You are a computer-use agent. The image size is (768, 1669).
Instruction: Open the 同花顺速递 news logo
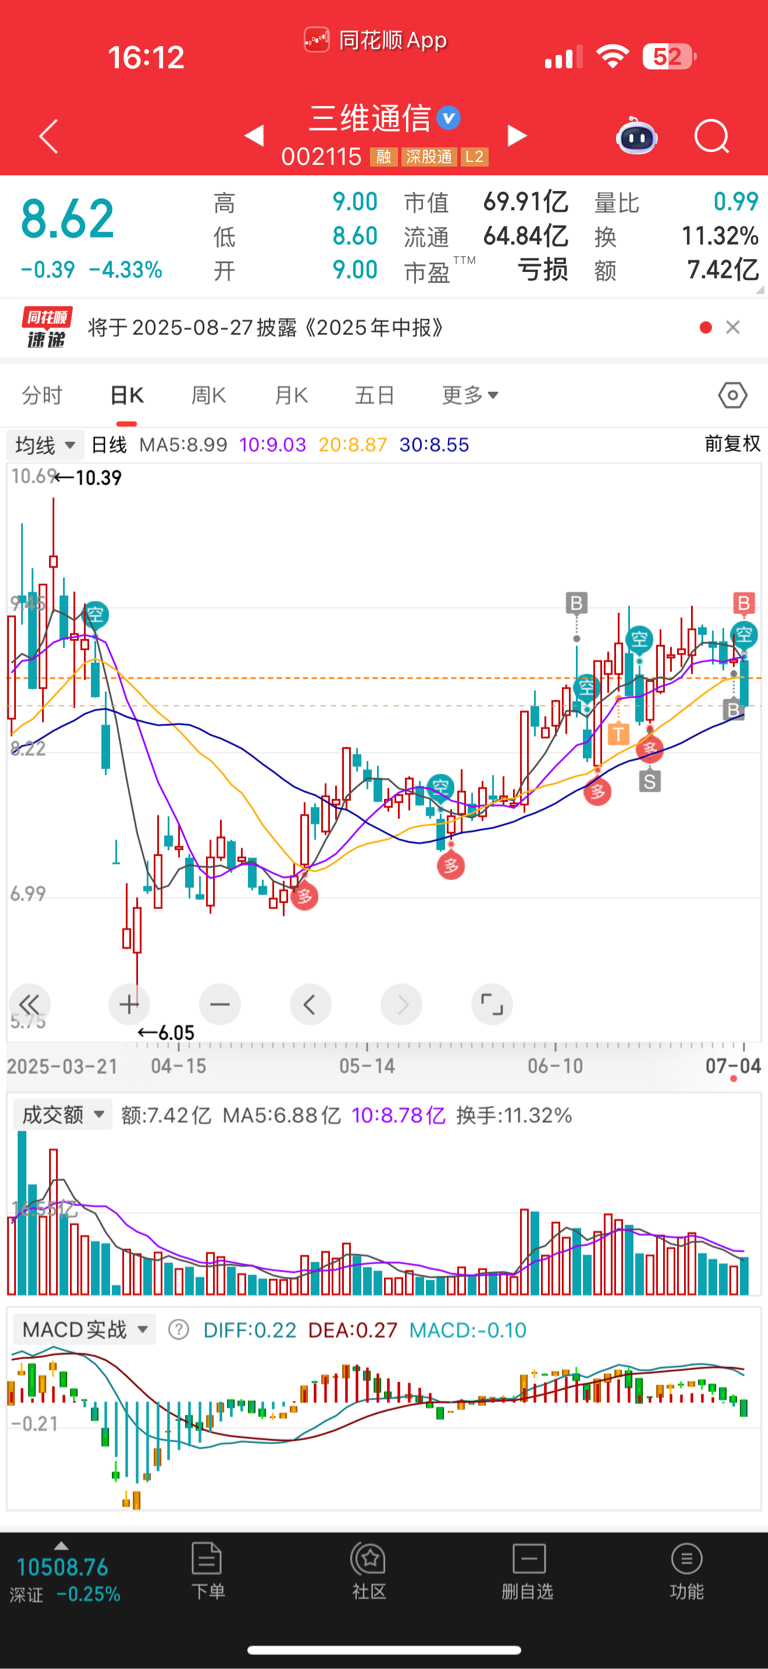[x=46, y=328]
